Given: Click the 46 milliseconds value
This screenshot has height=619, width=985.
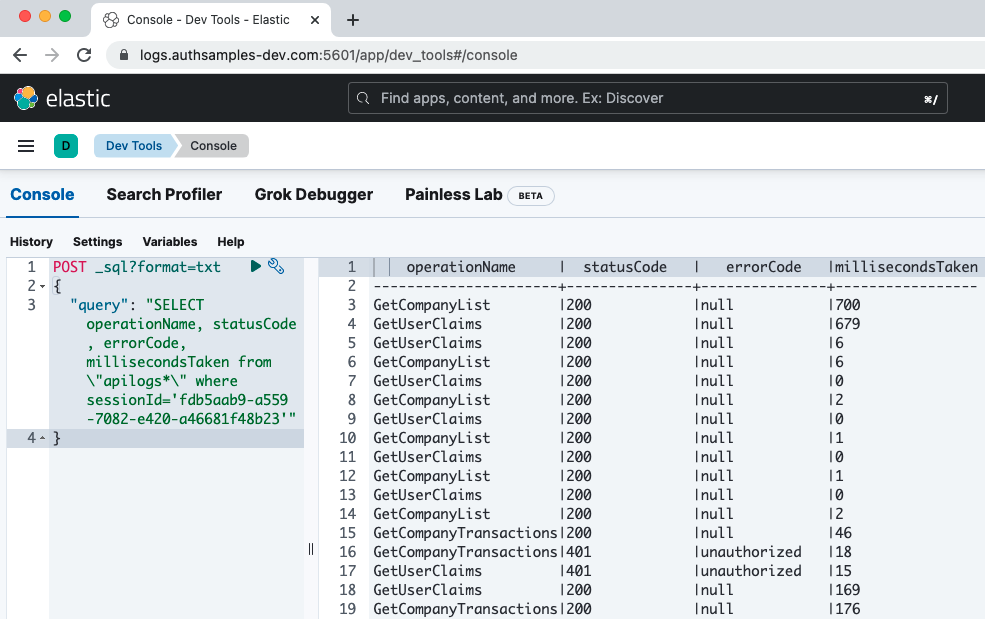Looking at the screenshot, I should pyautogui.click(x=843, y=533).
